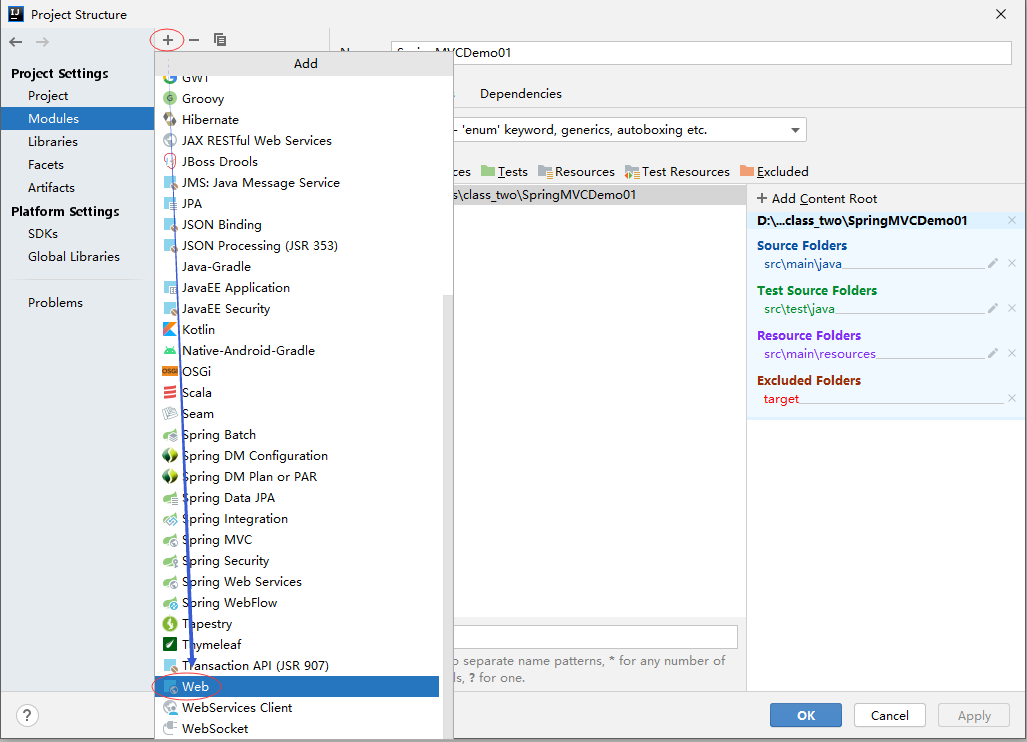This screenshot has width=1027, height=742.
Task: Select Modules in Project Settings
Action: (x=77, y=119)
